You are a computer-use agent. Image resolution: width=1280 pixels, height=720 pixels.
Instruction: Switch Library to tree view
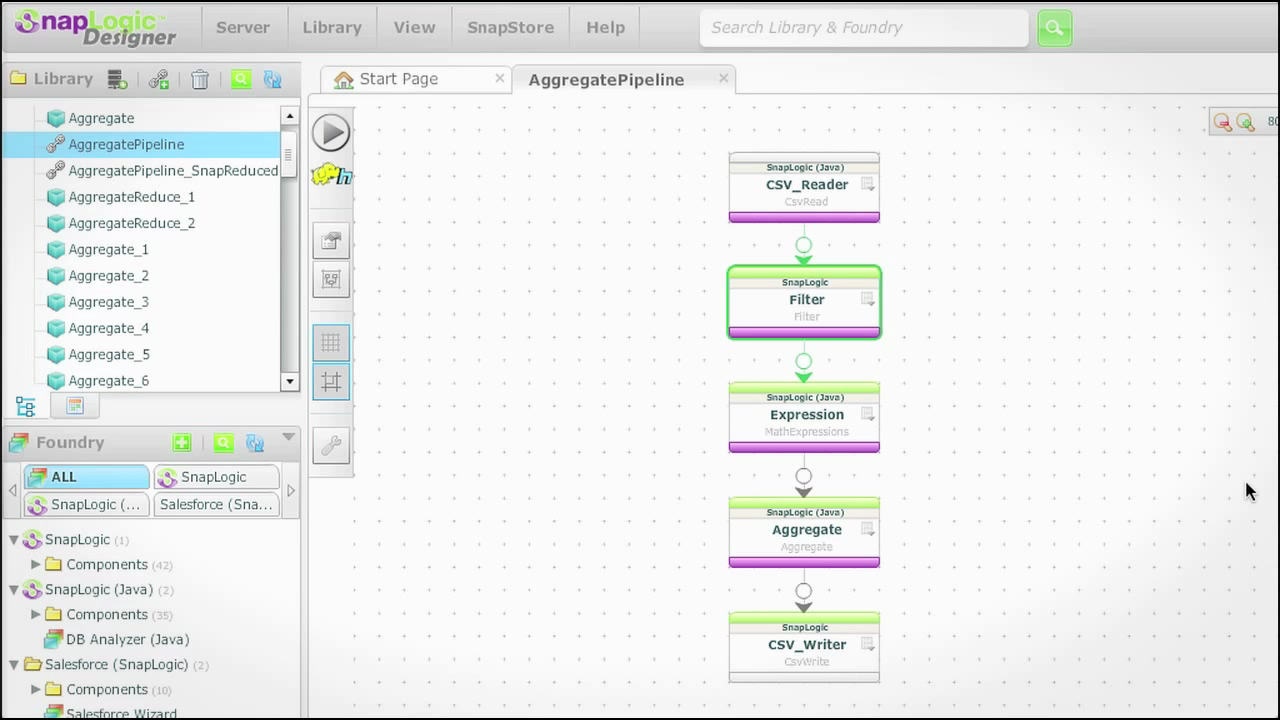click(x=26, y=406)
